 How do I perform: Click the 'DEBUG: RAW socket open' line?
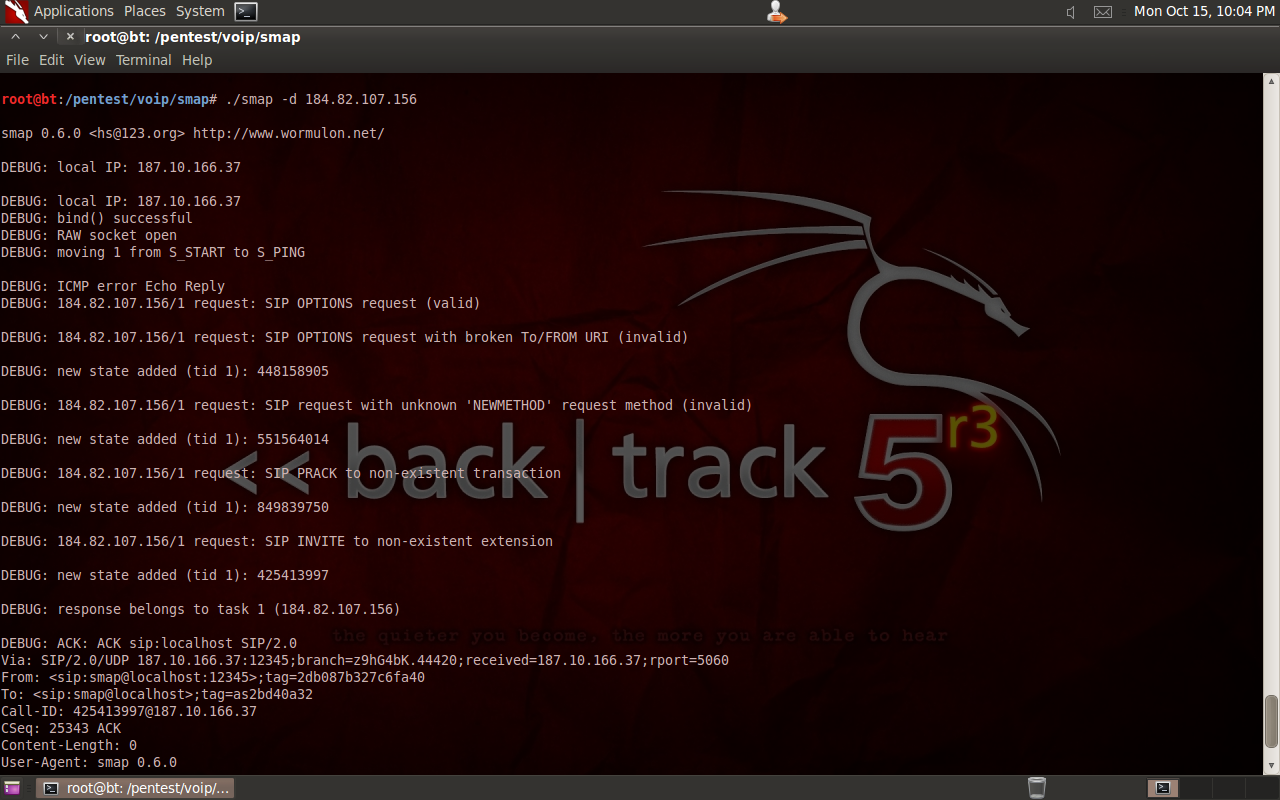pos(89,235)
